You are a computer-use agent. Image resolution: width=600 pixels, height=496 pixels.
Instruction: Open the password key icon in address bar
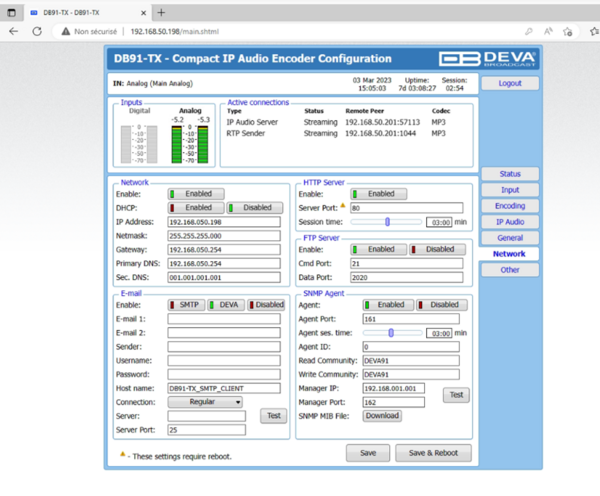528,31
